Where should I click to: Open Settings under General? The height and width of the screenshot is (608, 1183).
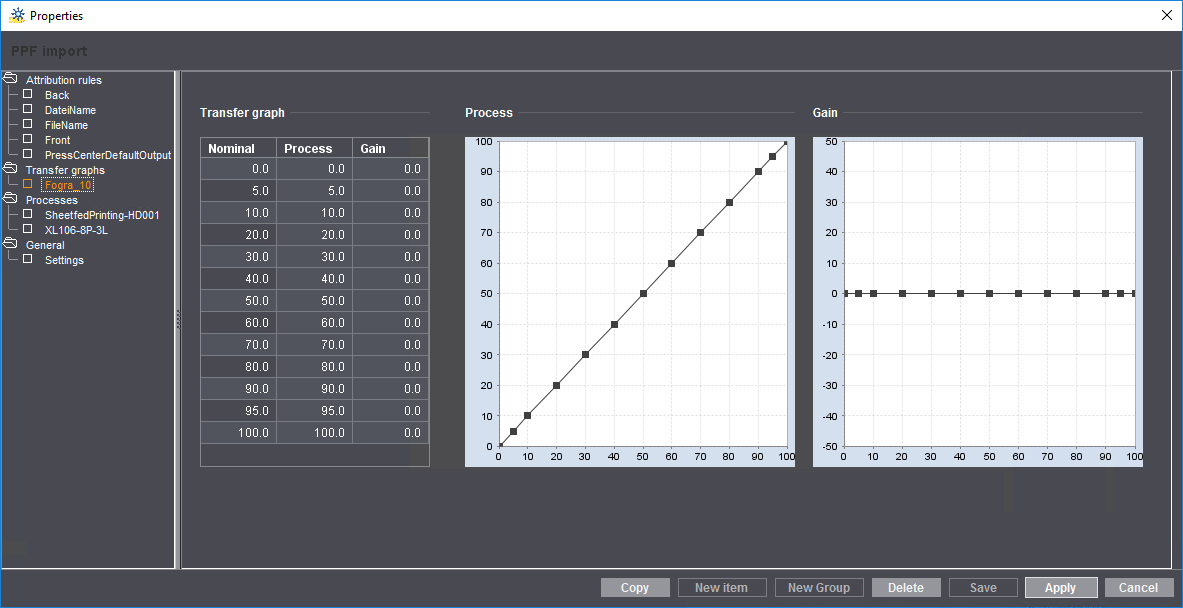coord(64,260)
